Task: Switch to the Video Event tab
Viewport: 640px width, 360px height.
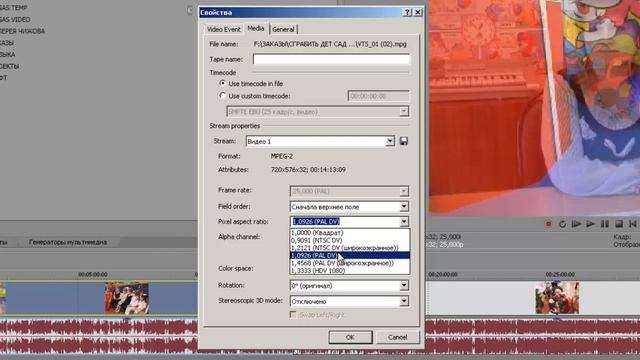Action: coord(223,29)
